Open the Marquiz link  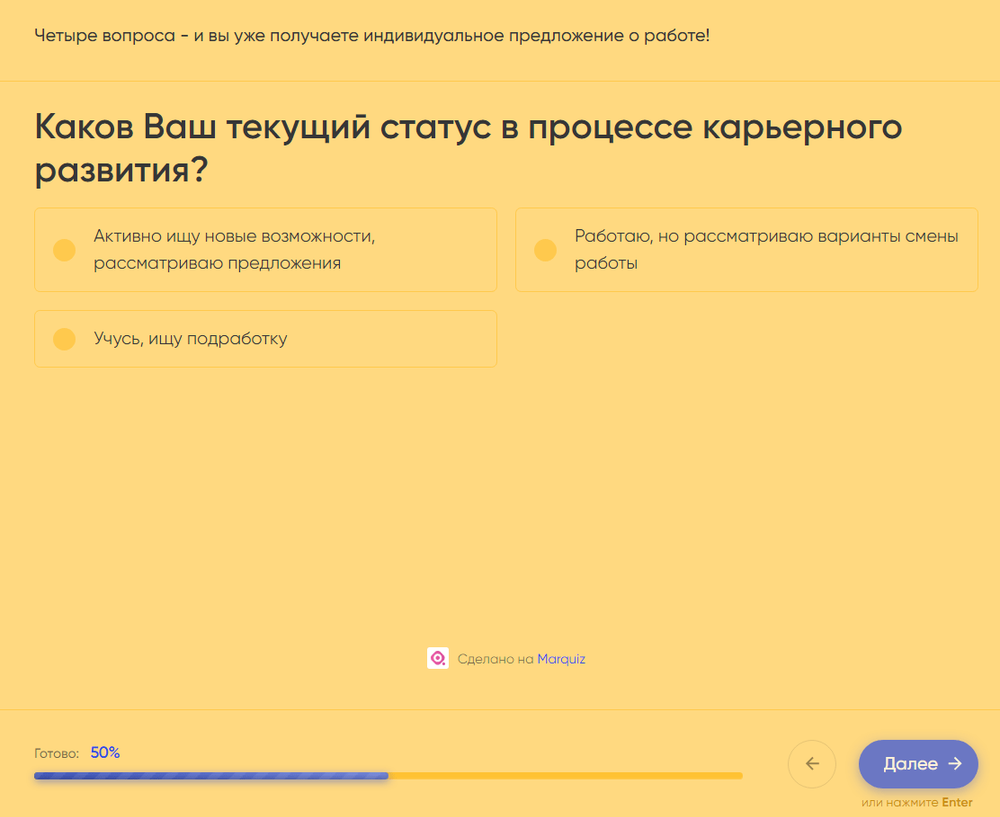click(561, 659)
